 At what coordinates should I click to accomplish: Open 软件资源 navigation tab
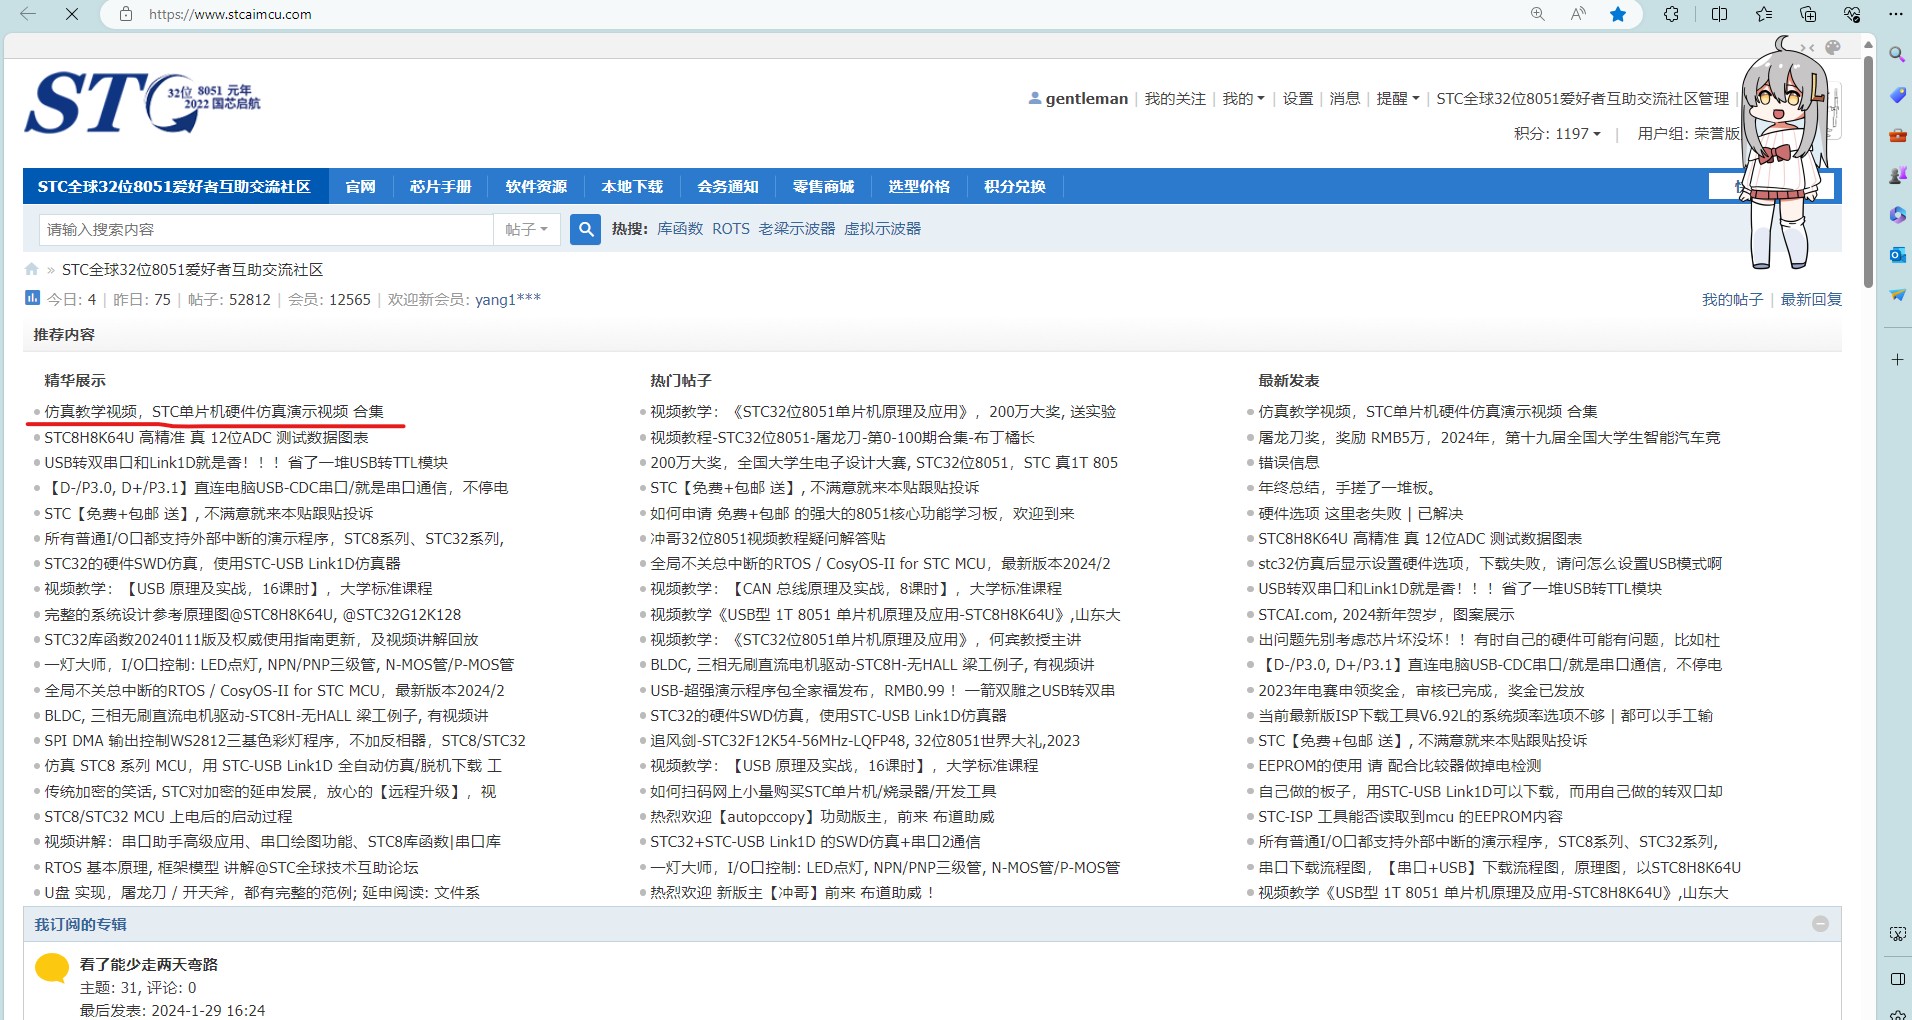pyautogui.click(x=536, y=187)
